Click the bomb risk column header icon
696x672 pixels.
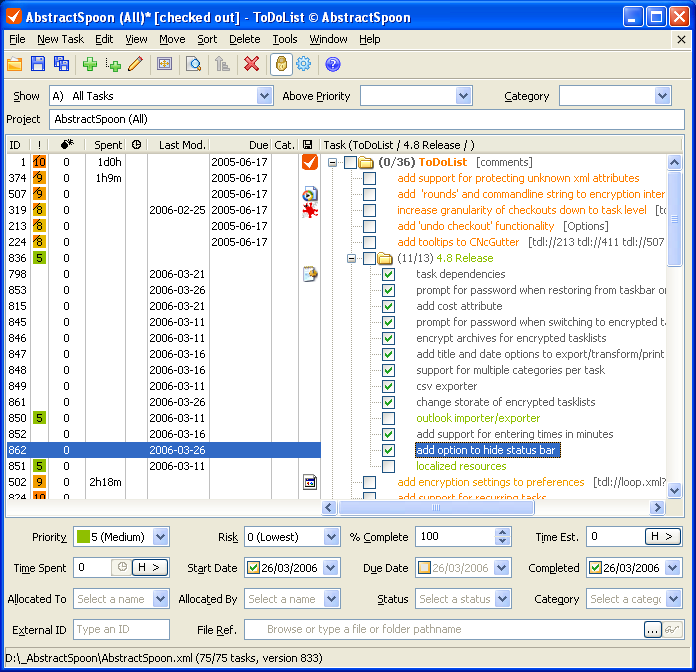(67, 145)
